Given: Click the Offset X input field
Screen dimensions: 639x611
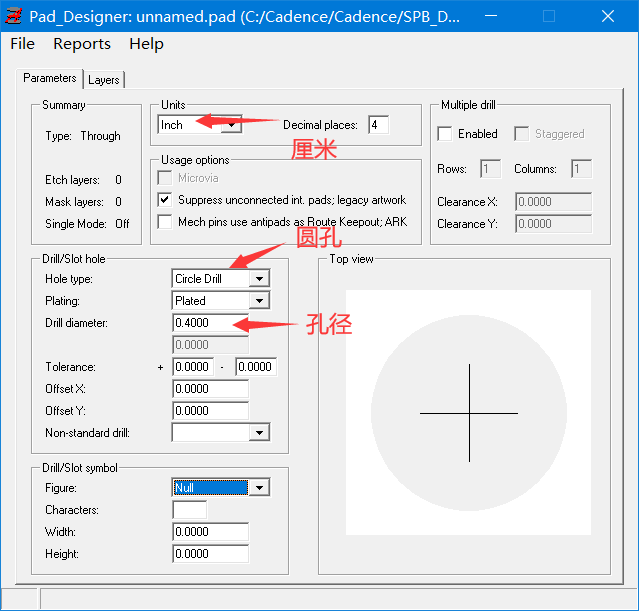Looking at the screenshot, I should [210, 389].
